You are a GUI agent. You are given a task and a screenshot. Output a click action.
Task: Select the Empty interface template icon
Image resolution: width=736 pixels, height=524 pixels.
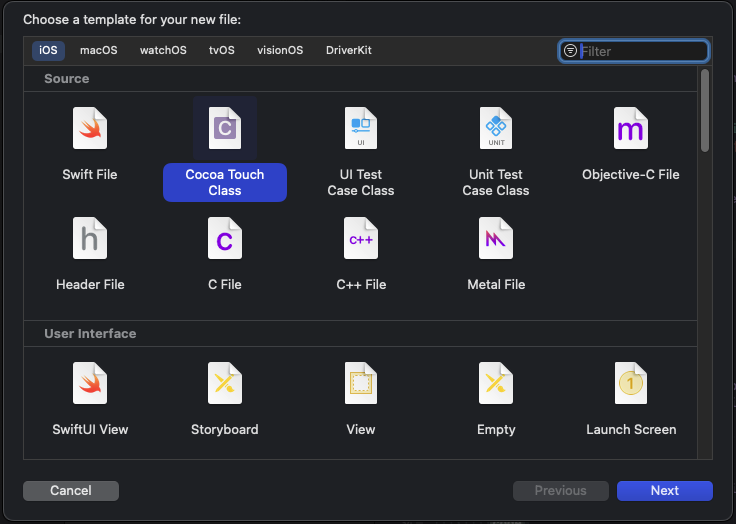[x=496, y=383]
